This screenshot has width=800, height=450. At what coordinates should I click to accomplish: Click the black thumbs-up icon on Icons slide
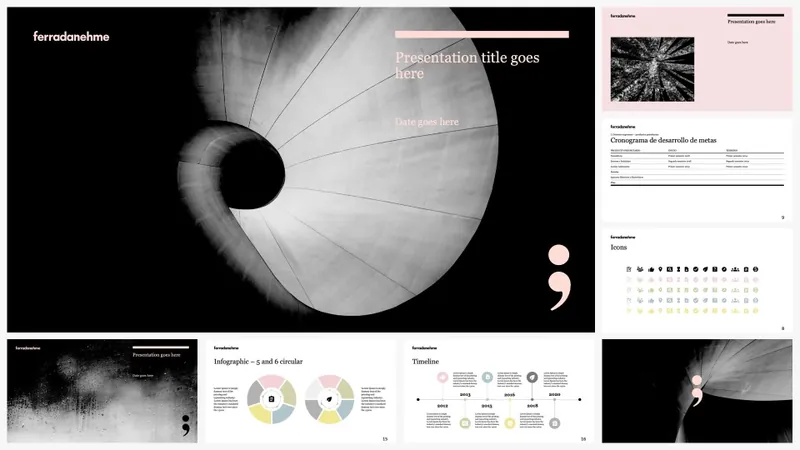click(651, 269)
